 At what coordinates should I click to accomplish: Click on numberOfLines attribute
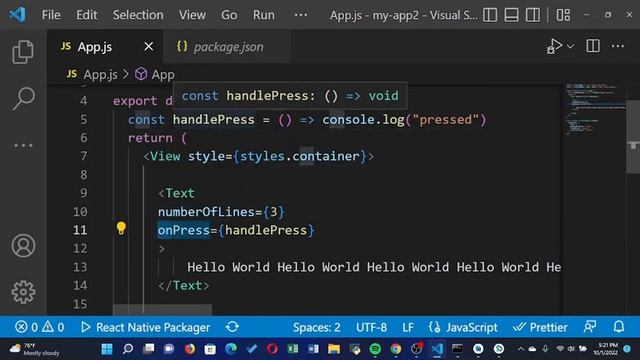(206, 212)
